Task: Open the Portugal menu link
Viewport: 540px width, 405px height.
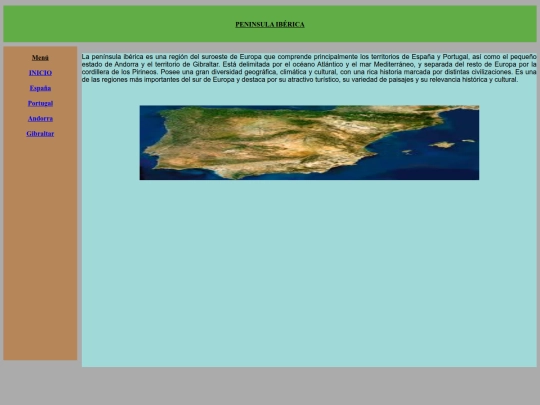Action: (x=40, y=103)
